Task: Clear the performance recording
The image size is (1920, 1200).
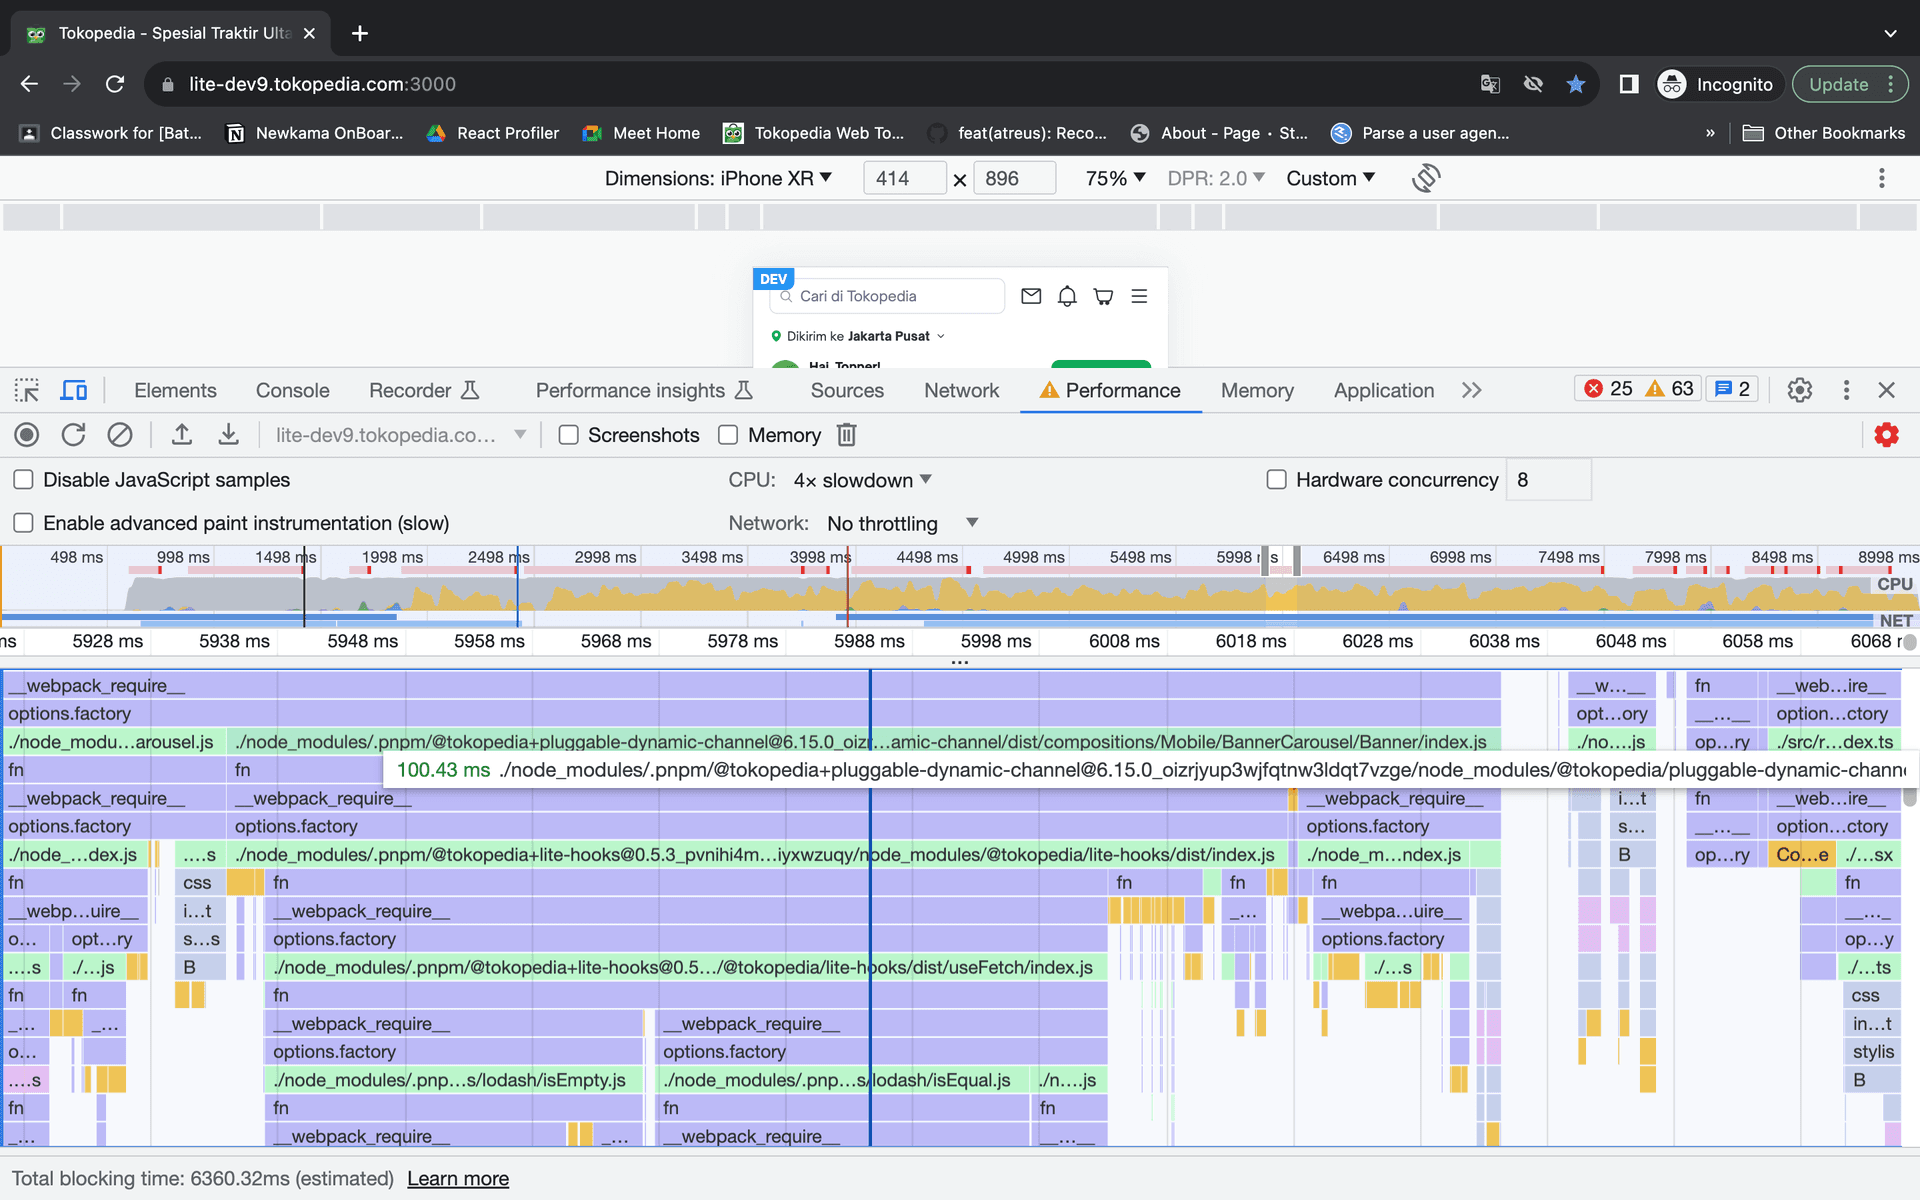Action: (120, 435)
